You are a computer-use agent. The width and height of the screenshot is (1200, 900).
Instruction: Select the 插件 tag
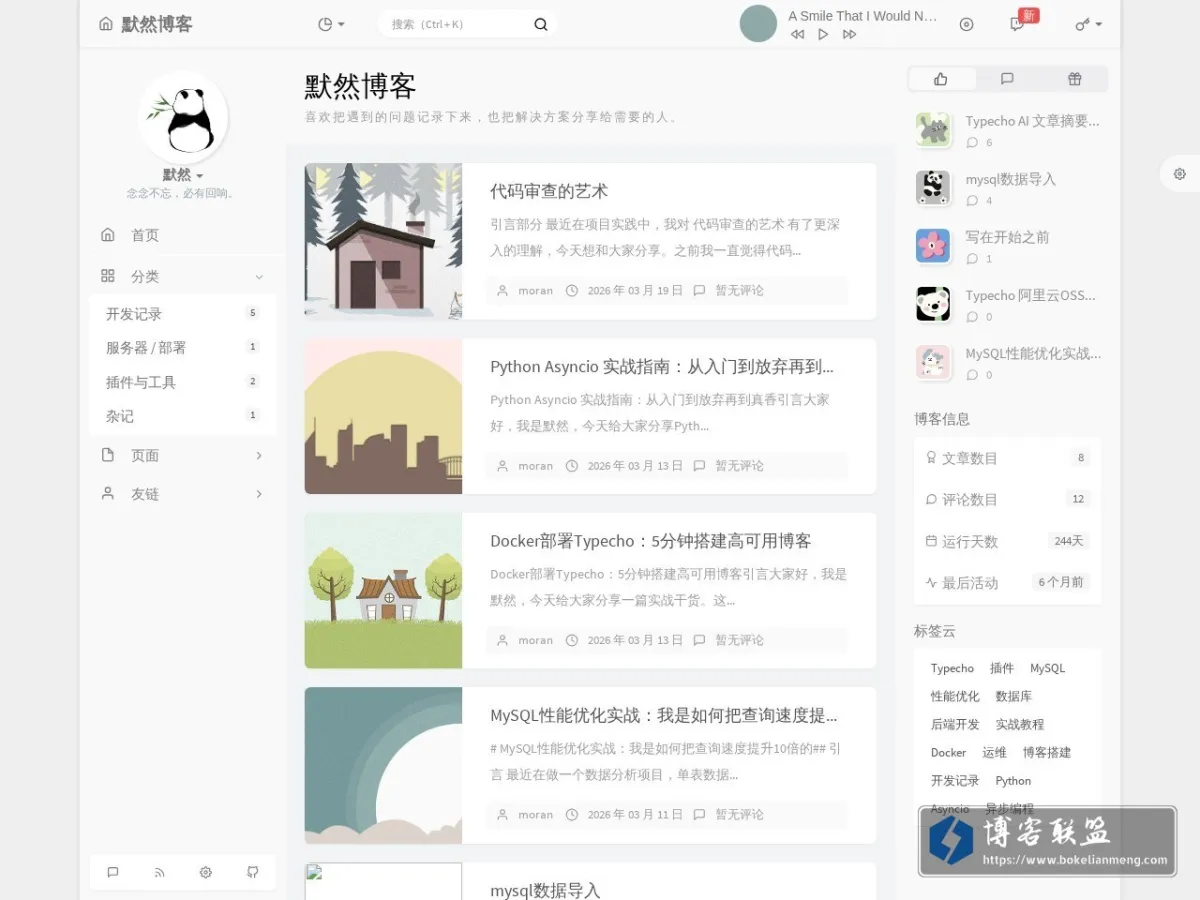pos(1002,668)
